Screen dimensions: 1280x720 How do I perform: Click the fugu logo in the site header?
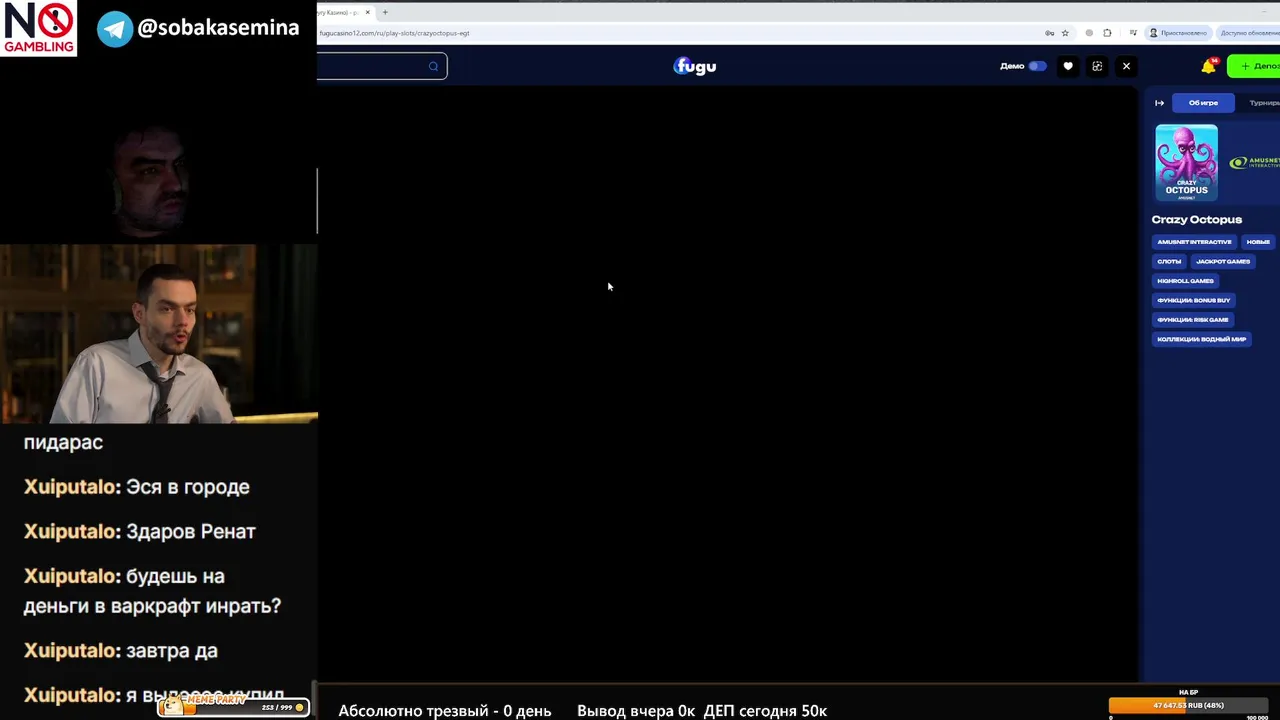coord(695,66)
